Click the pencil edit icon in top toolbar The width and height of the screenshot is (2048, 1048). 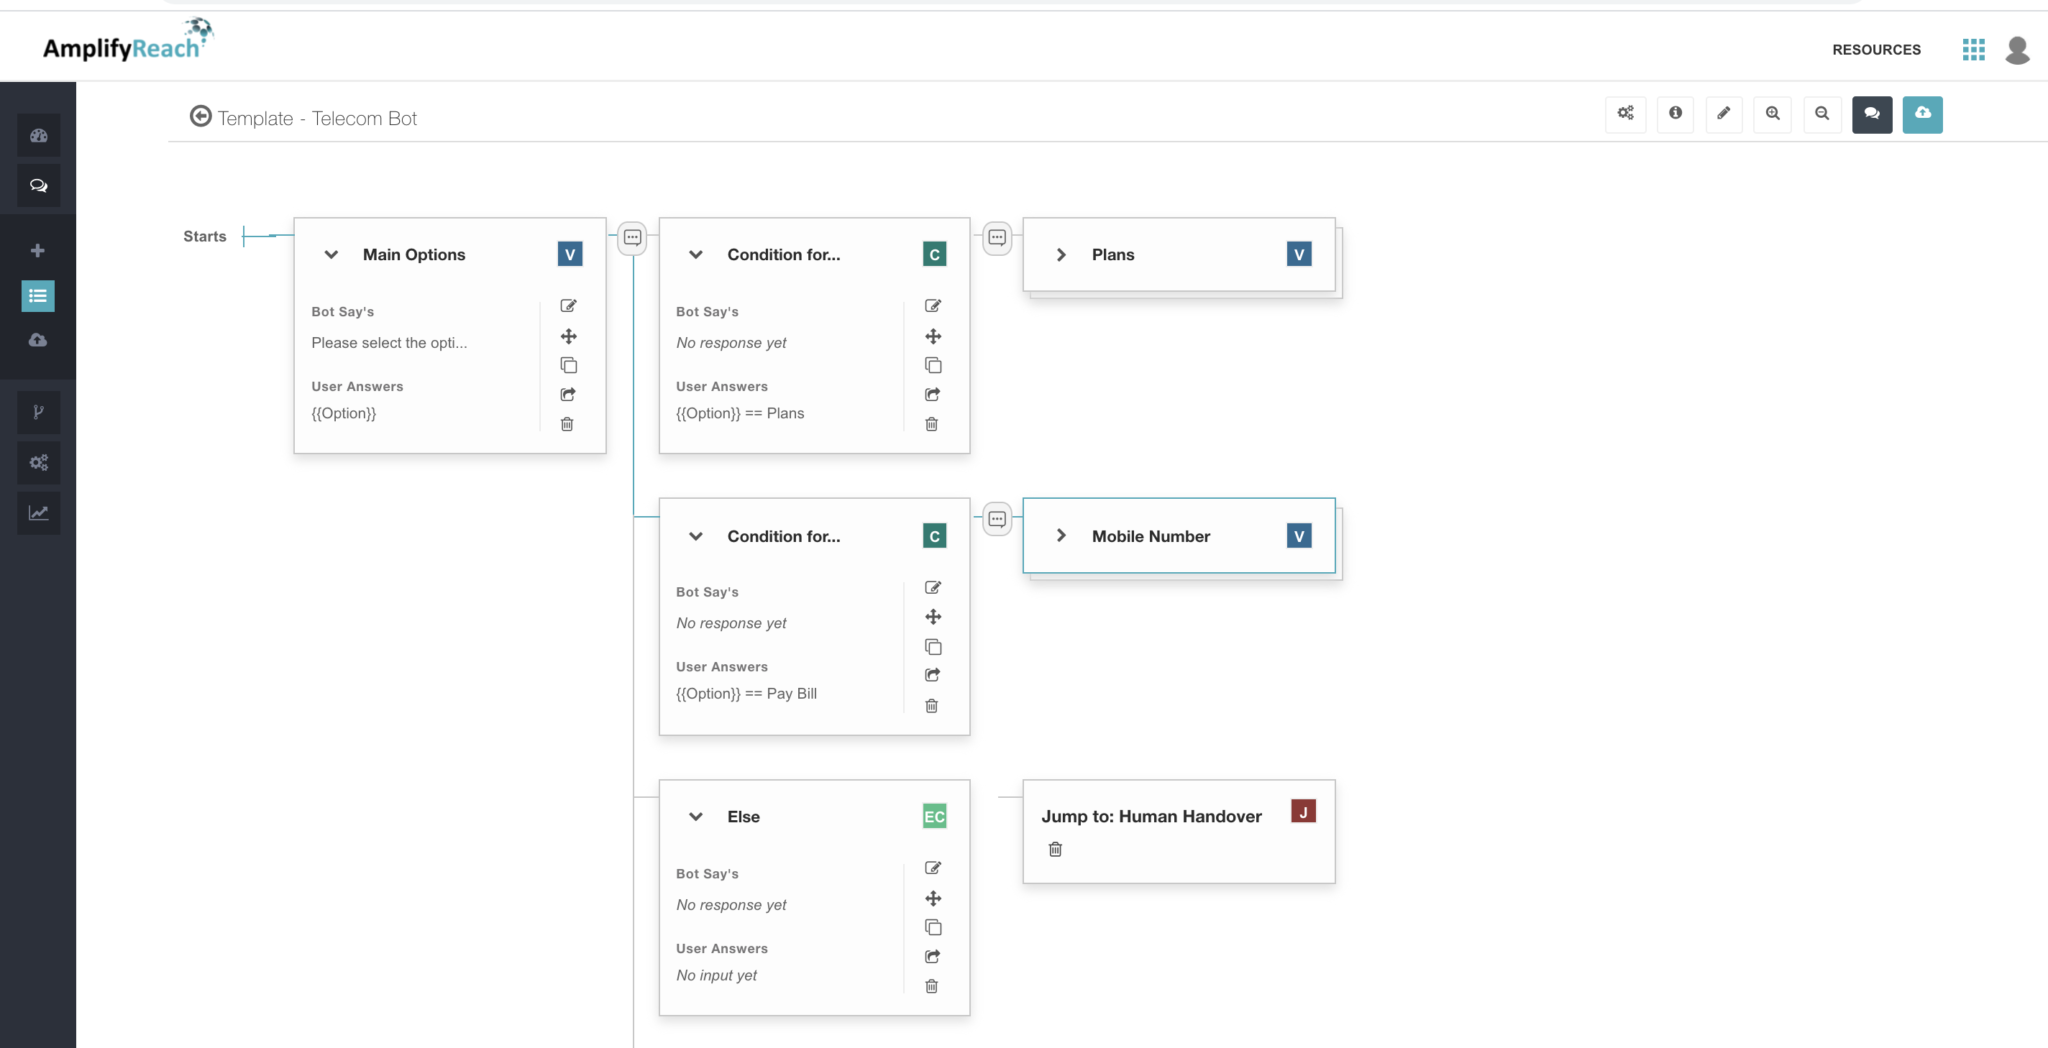pos(1724,114)
